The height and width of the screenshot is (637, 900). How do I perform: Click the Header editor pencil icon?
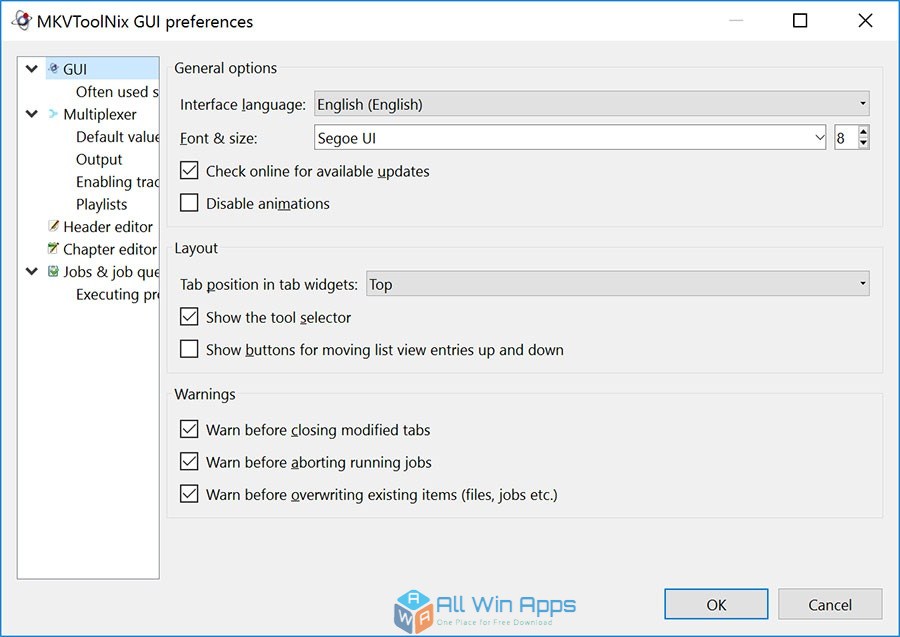click(x=53, y=226)
